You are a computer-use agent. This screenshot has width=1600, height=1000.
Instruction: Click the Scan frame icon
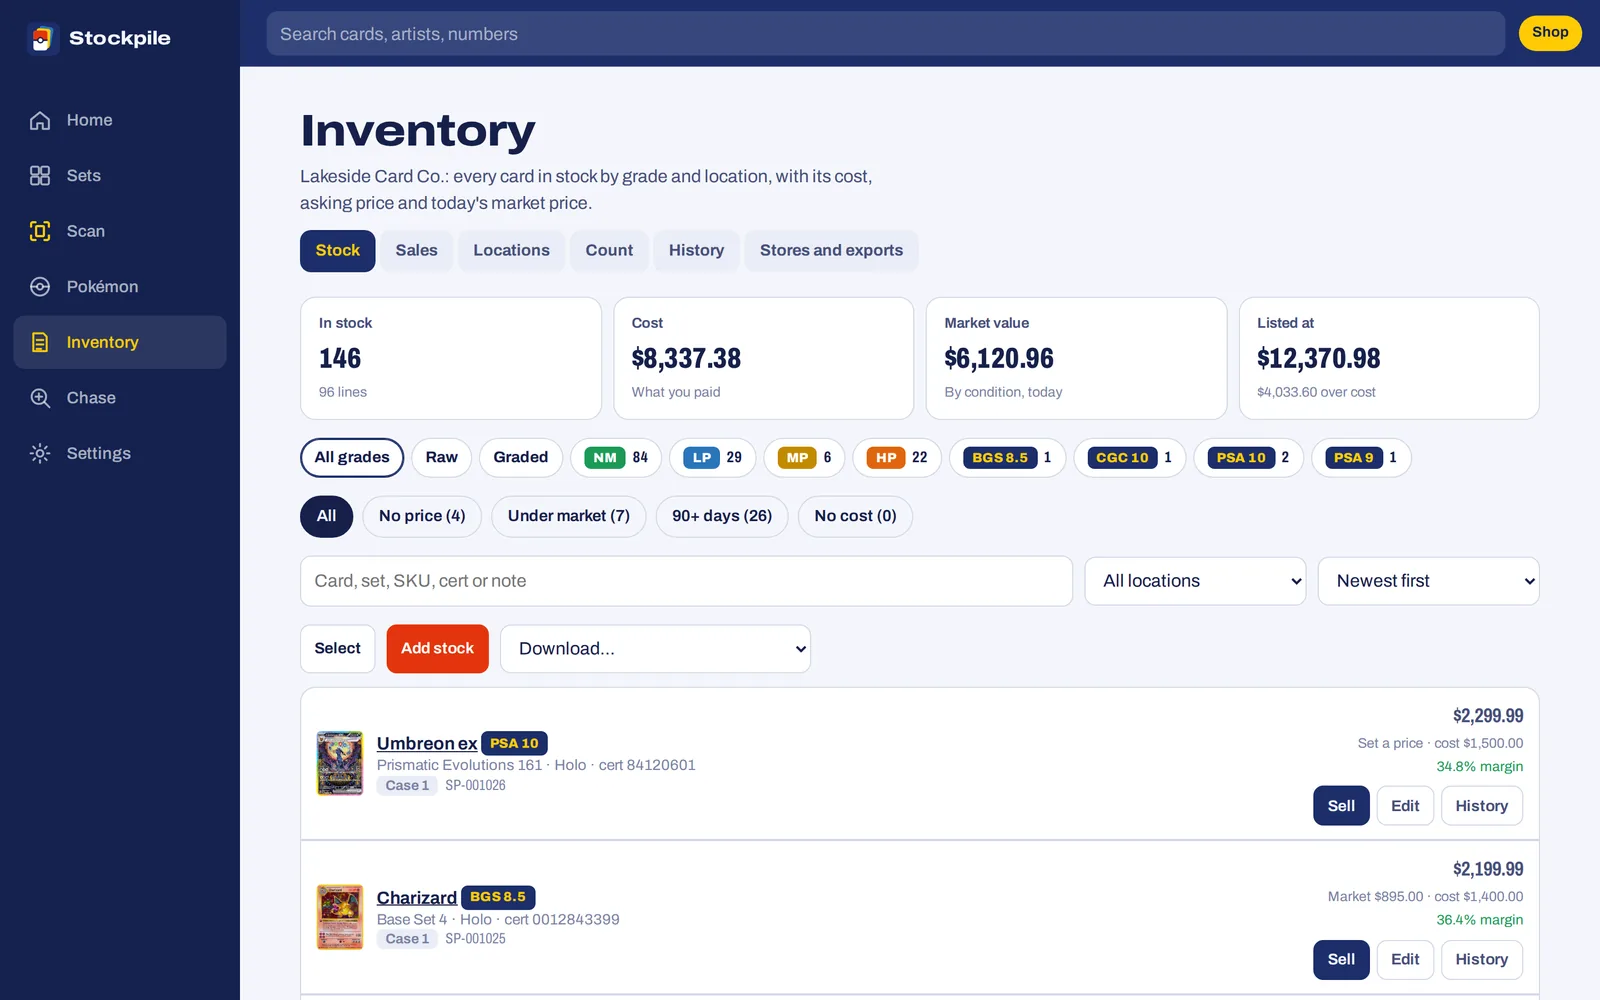coord(40,231)
